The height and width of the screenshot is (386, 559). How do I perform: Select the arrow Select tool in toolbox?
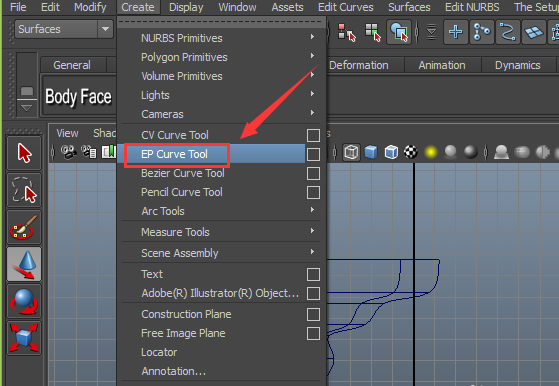pyautogui.click(x=24, y=153)
